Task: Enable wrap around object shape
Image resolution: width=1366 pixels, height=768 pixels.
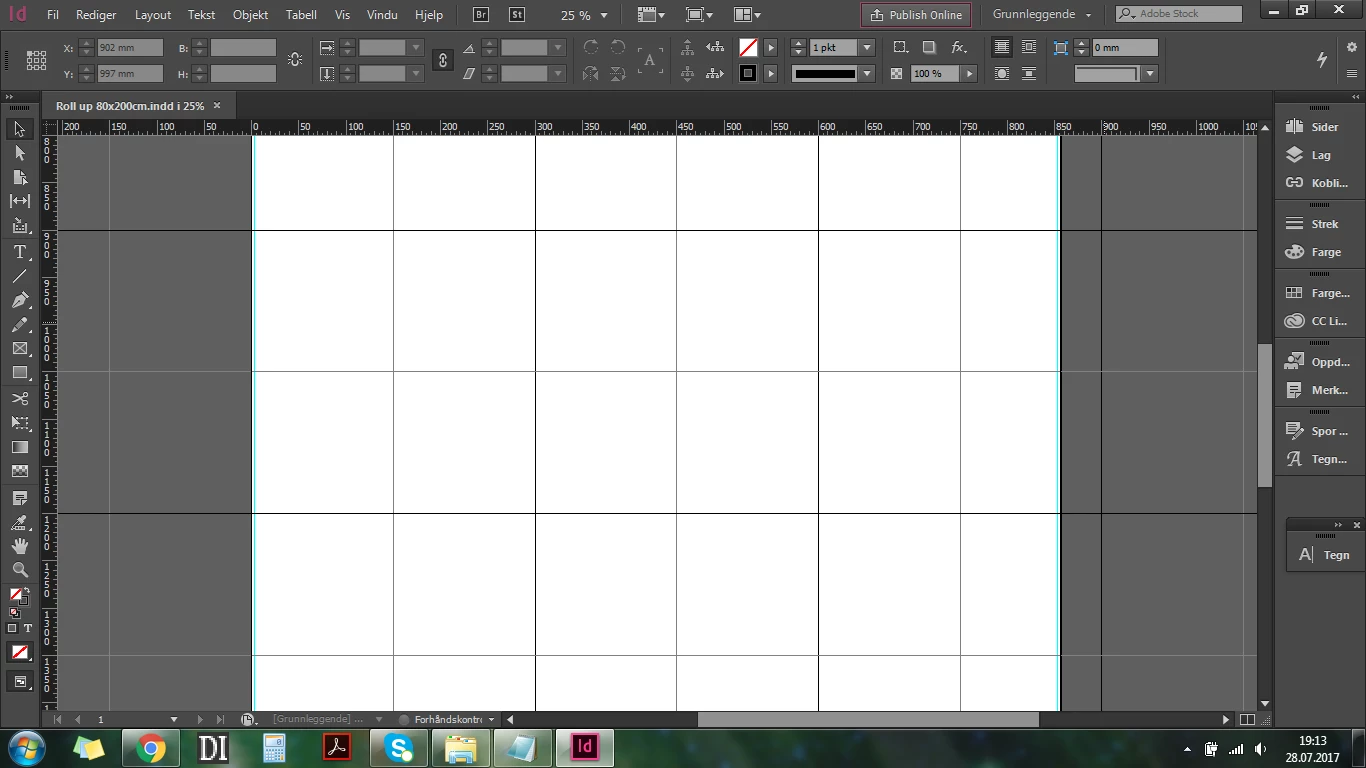Action: (x=1001, y=74)
